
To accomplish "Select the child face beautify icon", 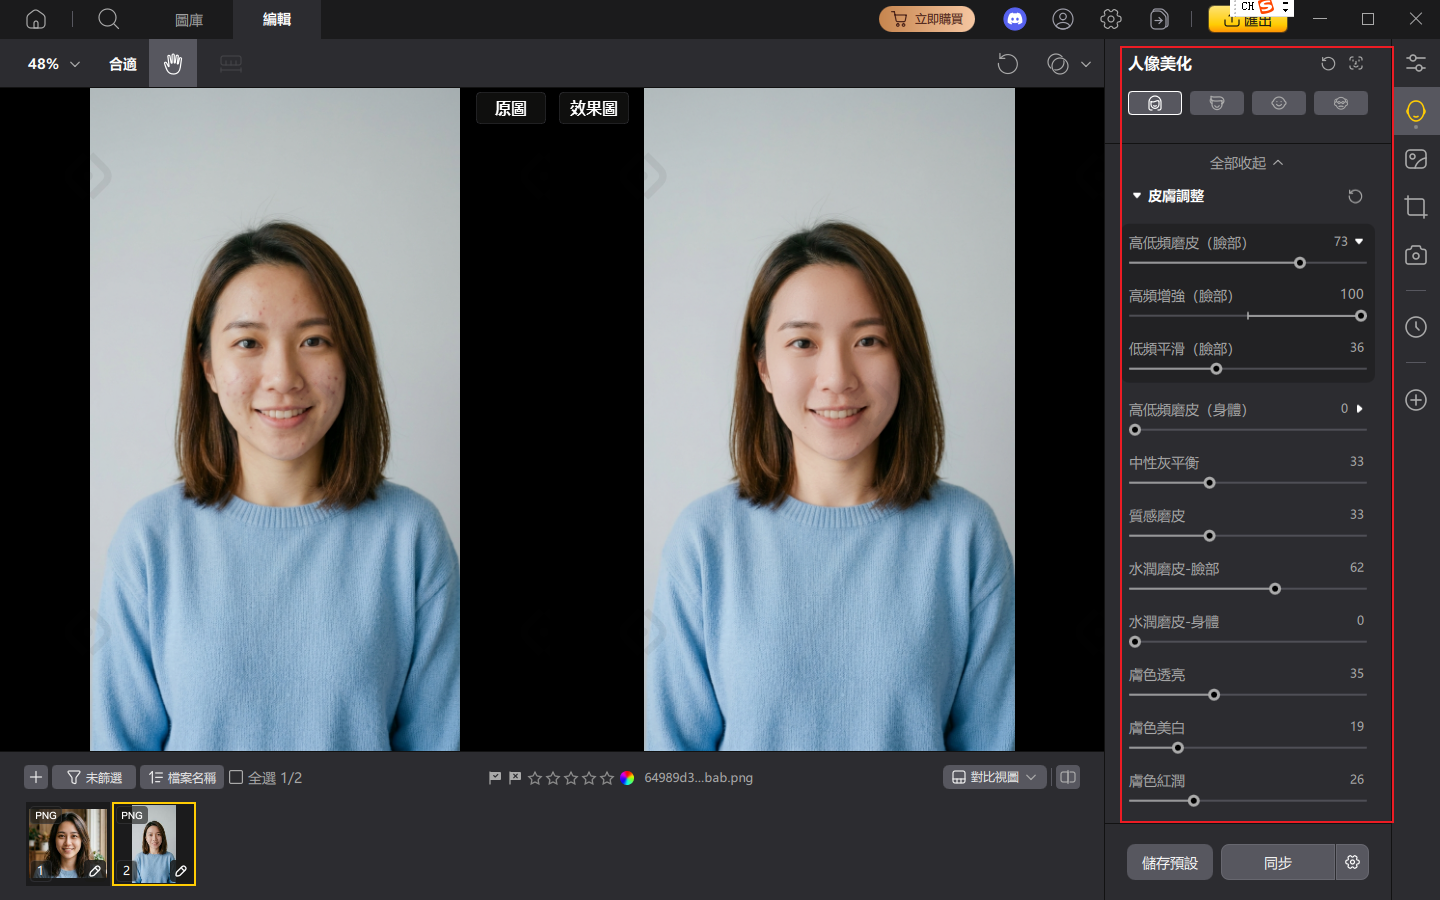I will point(1279,102).
